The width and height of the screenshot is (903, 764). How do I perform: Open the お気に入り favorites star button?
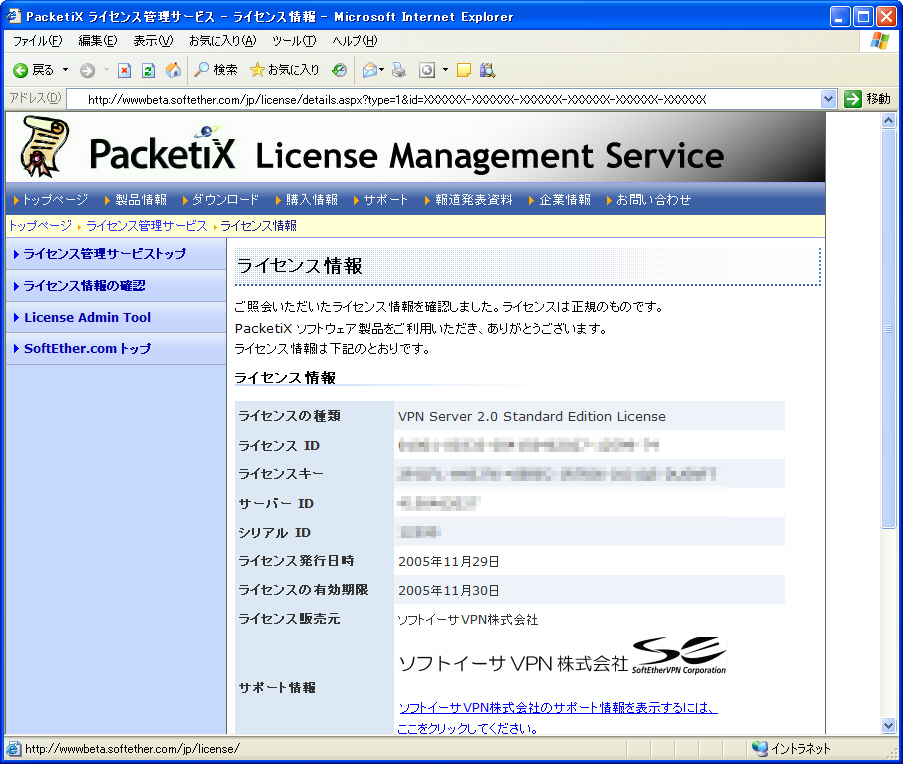pos(284,70)
